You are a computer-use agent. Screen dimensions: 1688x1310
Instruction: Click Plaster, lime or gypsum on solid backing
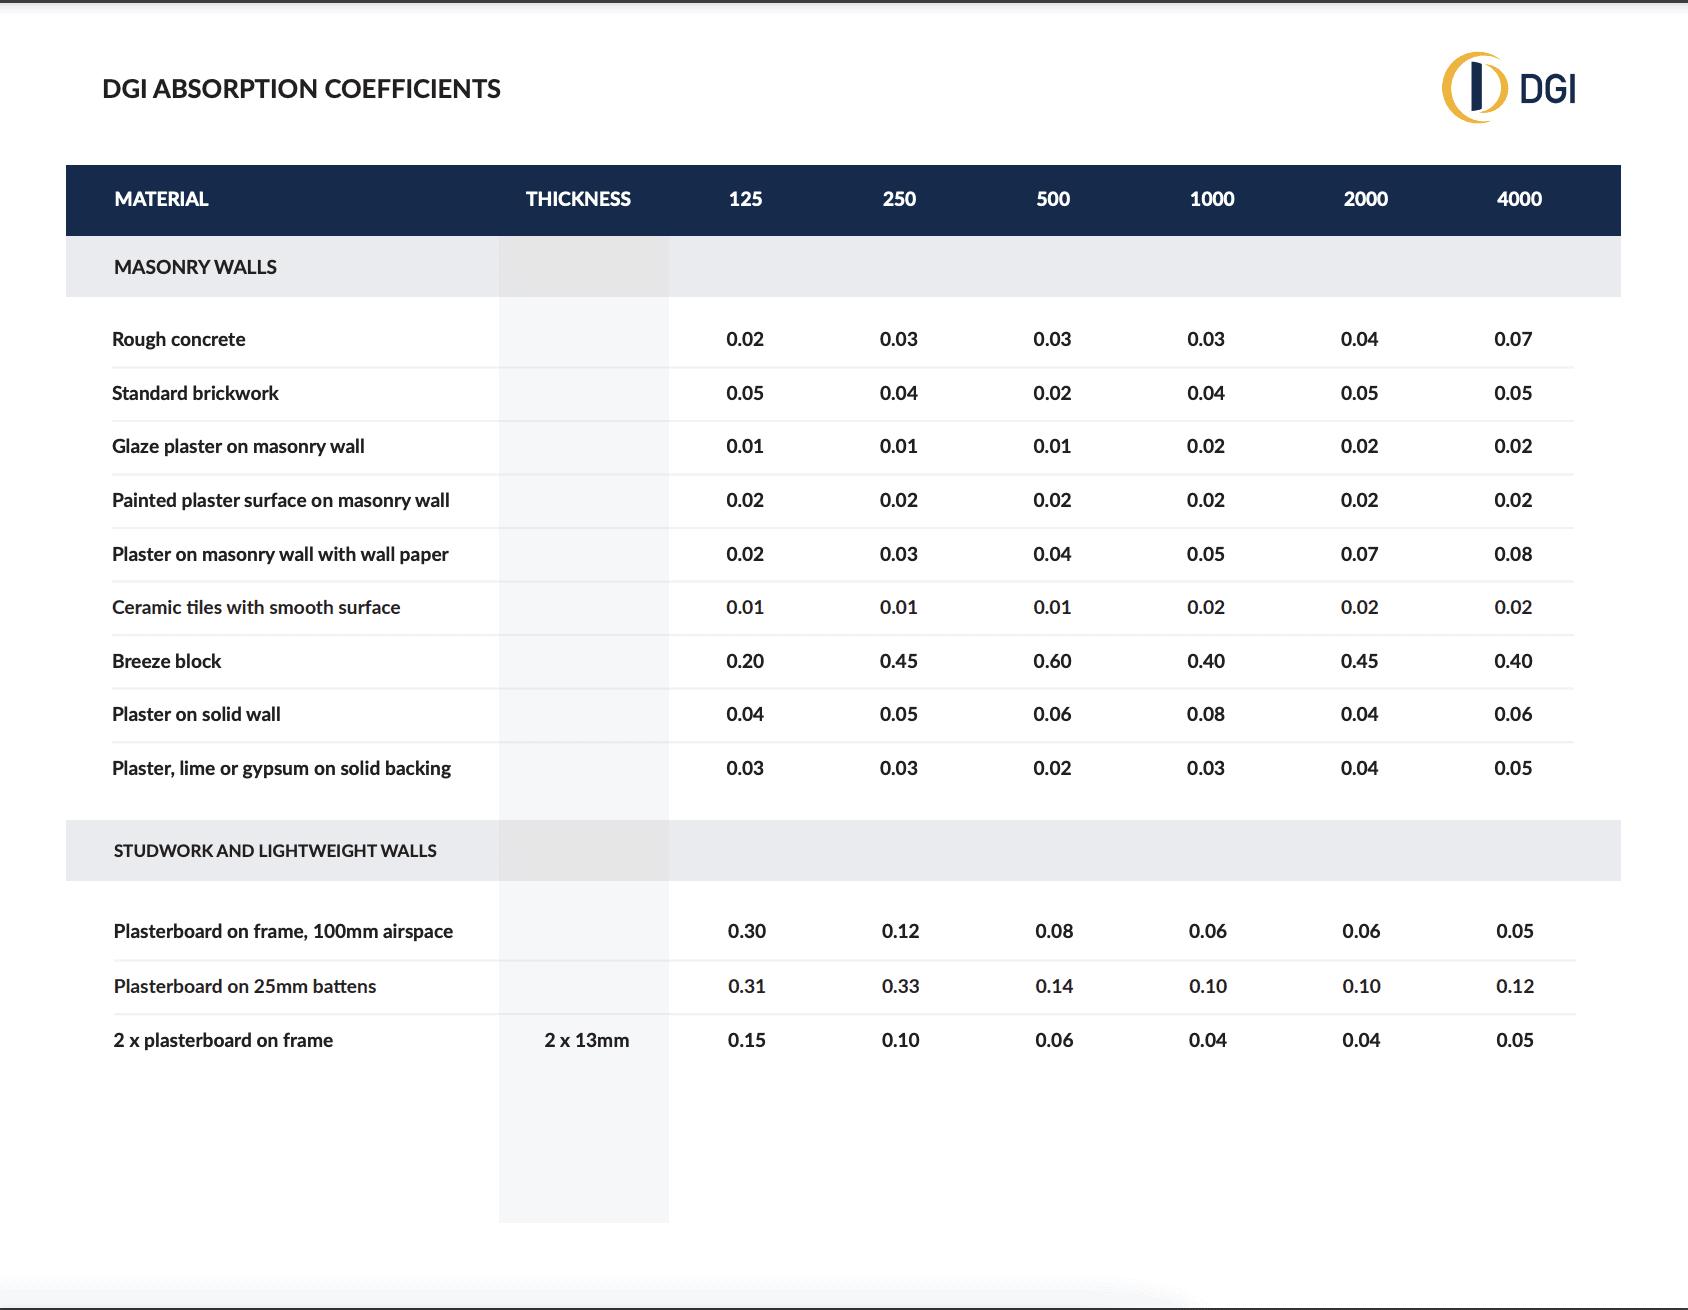[281, 768]
